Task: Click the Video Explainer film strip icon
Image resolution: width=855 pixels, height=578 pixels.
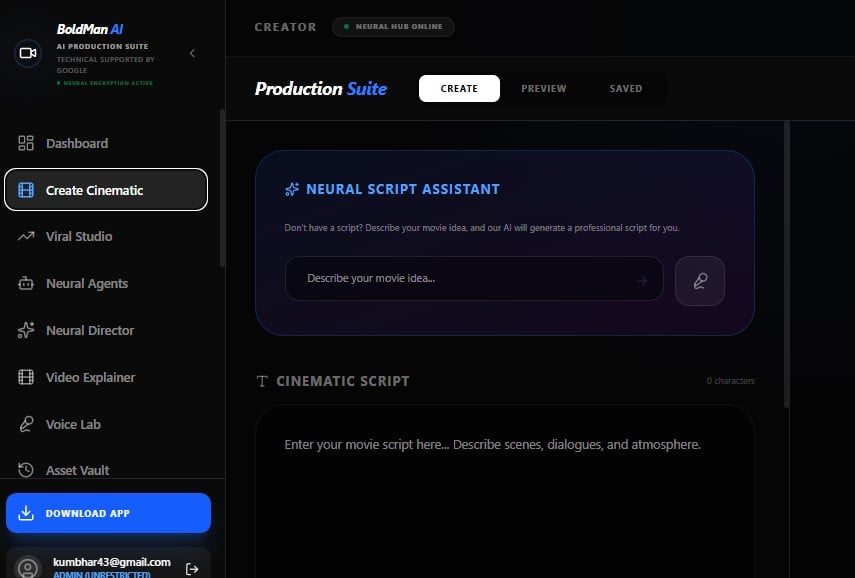Action: 26,377
